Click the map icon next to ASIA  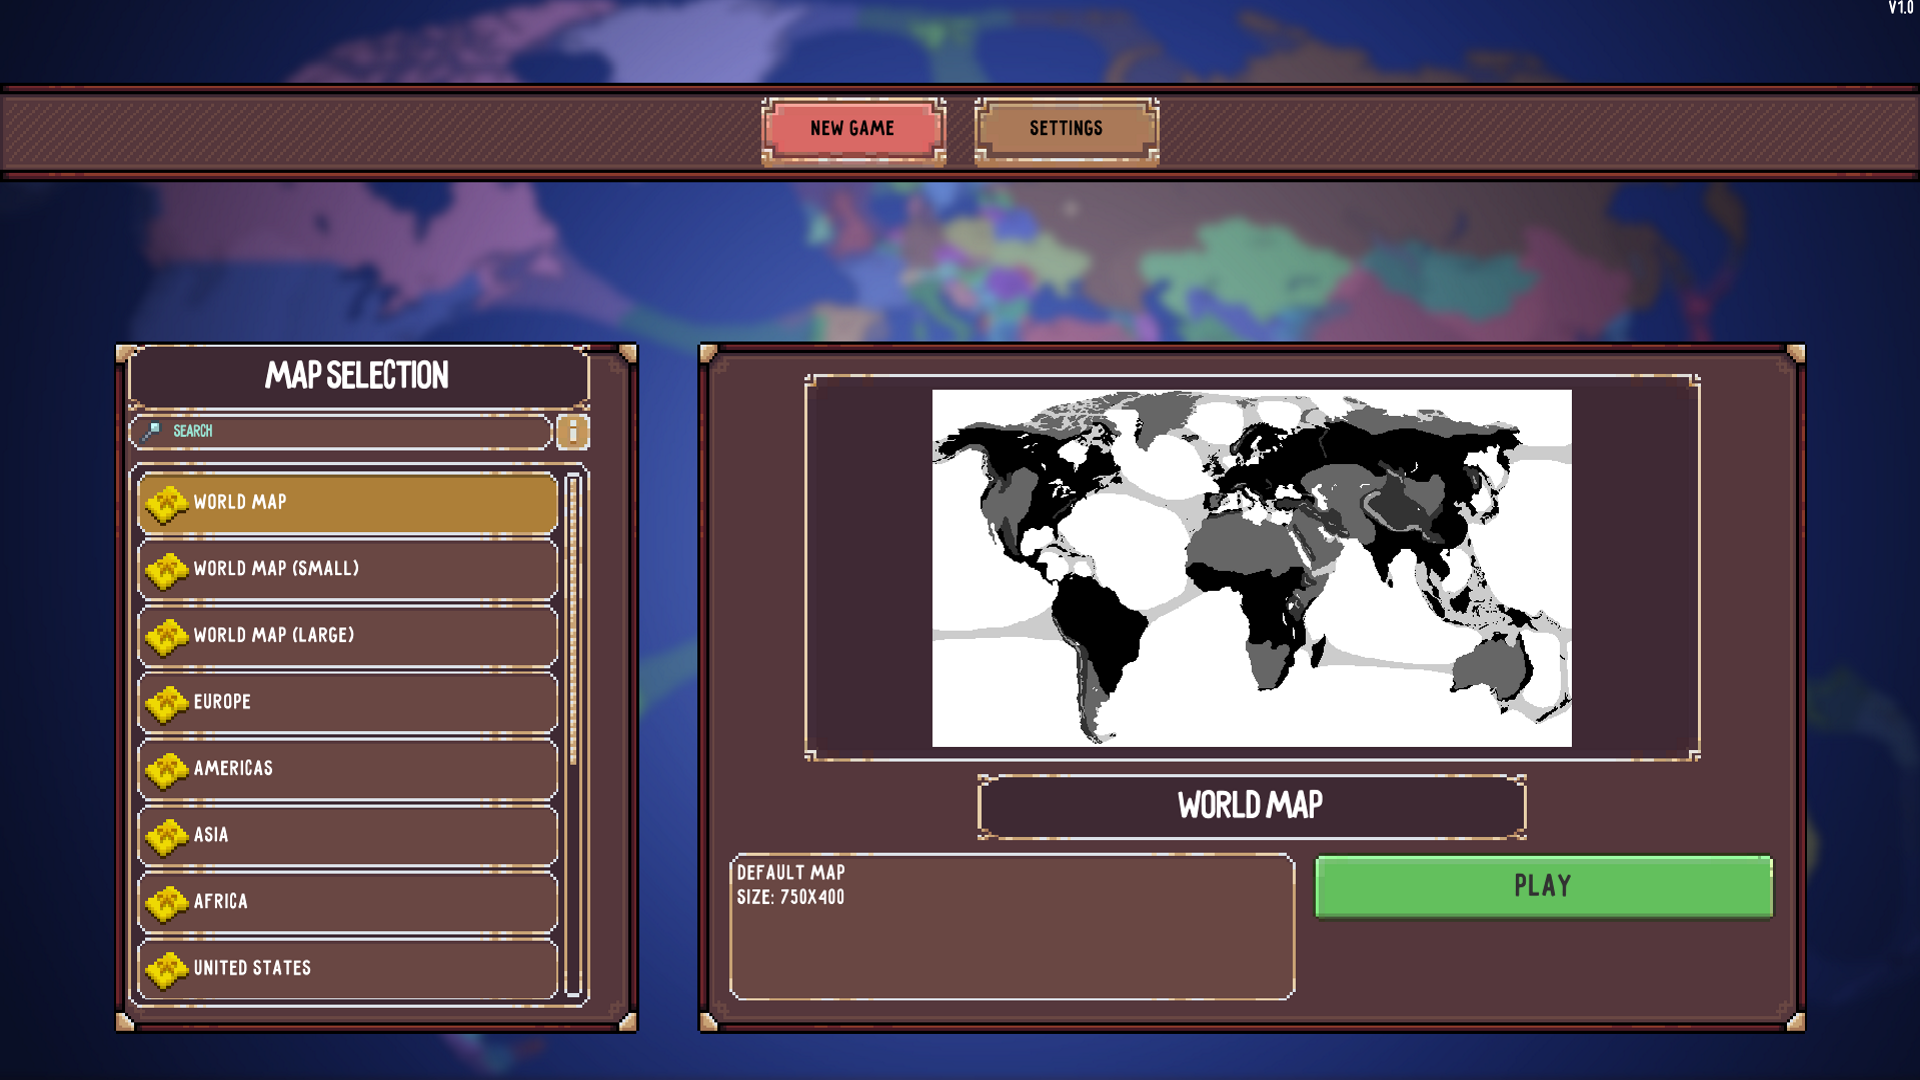point(168,835)
